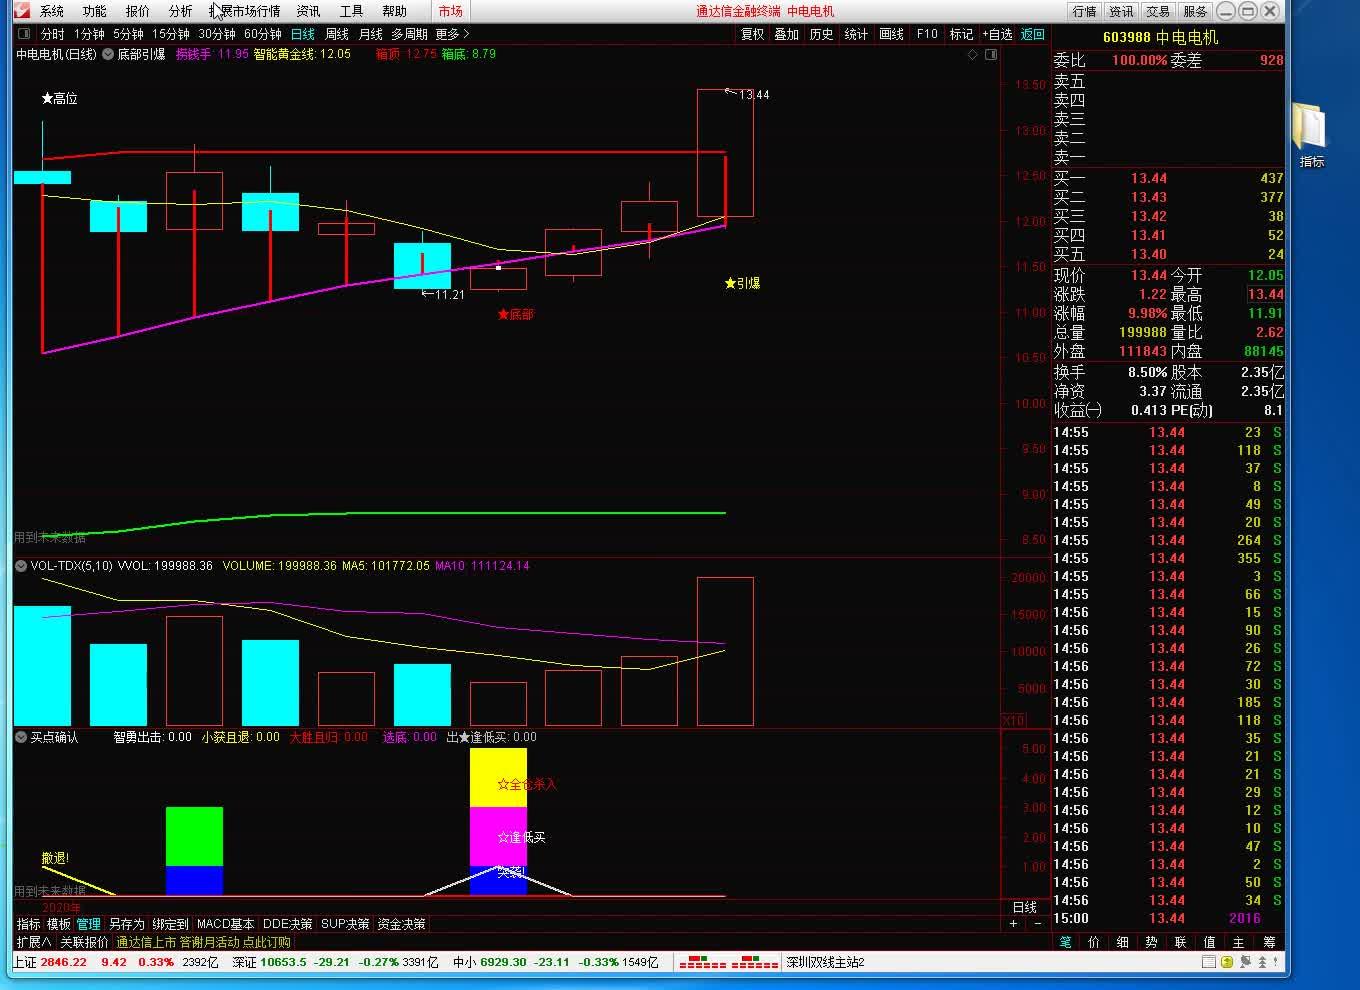Click the list icon in status bar
Image resolution: width=1360 pixels, height=990 pixels.
(1209, 962)
